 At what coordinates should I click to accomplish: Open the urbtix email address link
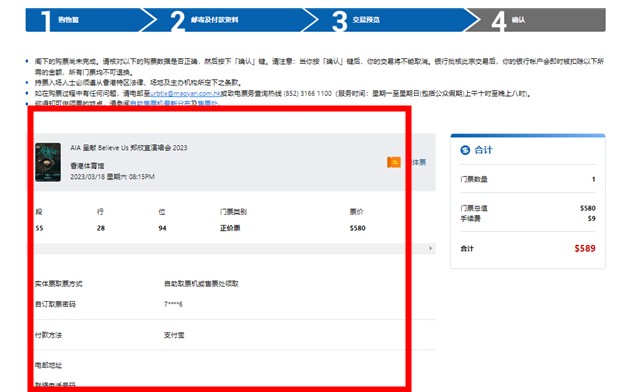(x=186, y=94)
